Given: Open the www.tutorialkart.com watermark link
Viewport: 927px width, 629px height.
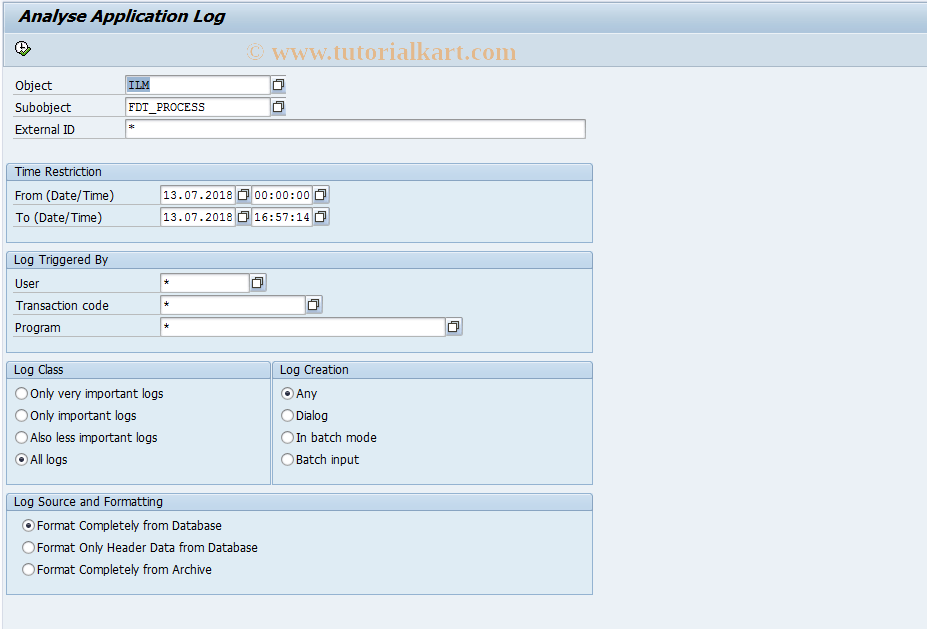Looking at the screenshot, I should point(383,50).
